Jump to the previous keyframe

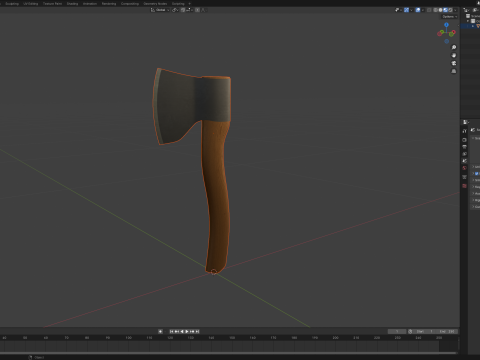coord(177,331)
